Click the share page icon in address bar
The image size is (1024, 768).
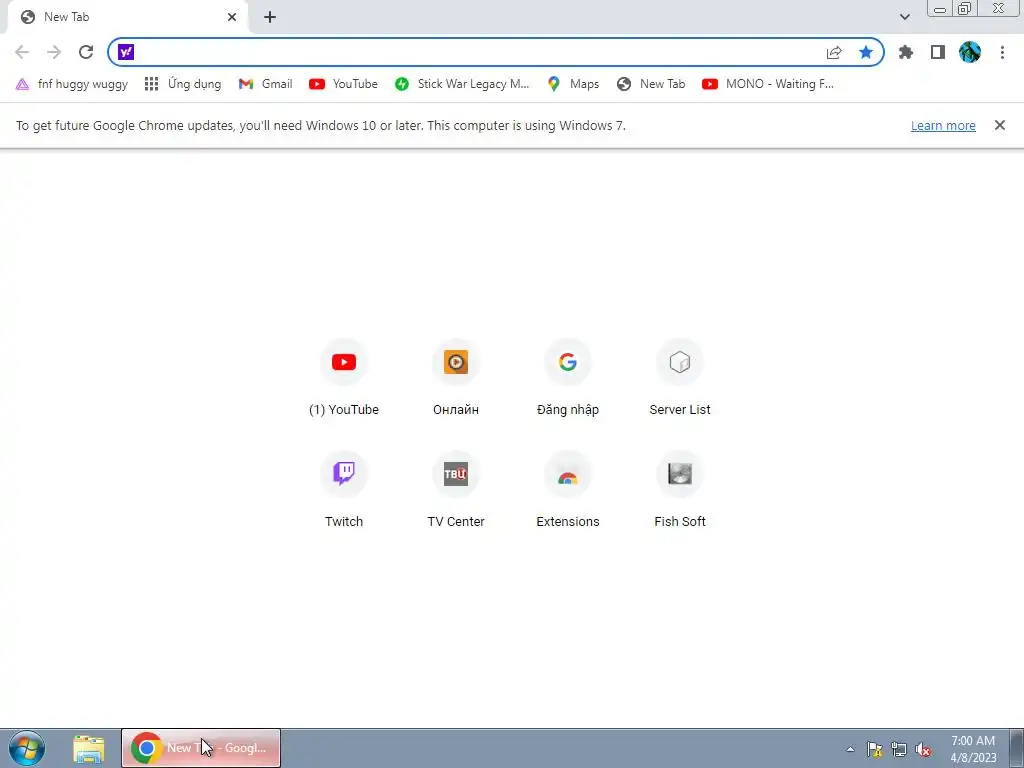pos(834,52)
